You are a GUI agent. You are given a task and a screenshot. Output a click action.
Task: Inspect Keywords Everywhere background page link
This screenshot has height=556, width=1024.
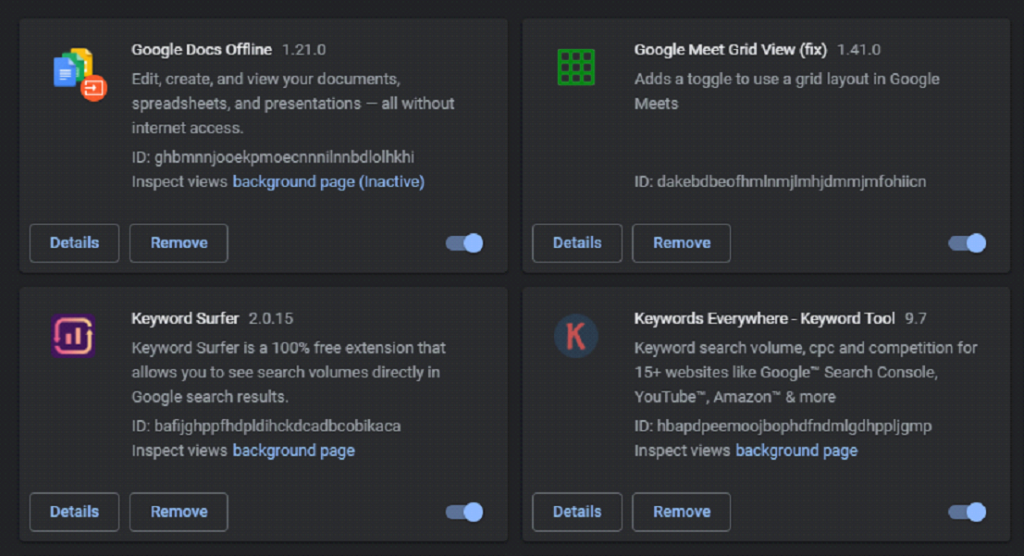pyautogui.click(x=797, y=451)
